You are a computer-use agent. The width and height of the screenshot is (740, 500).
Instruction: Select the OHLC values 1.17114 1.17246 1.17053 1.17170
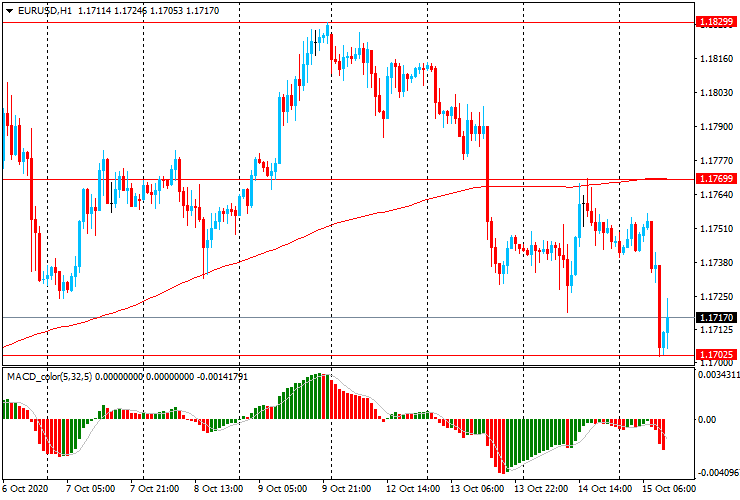coord(149,11)
